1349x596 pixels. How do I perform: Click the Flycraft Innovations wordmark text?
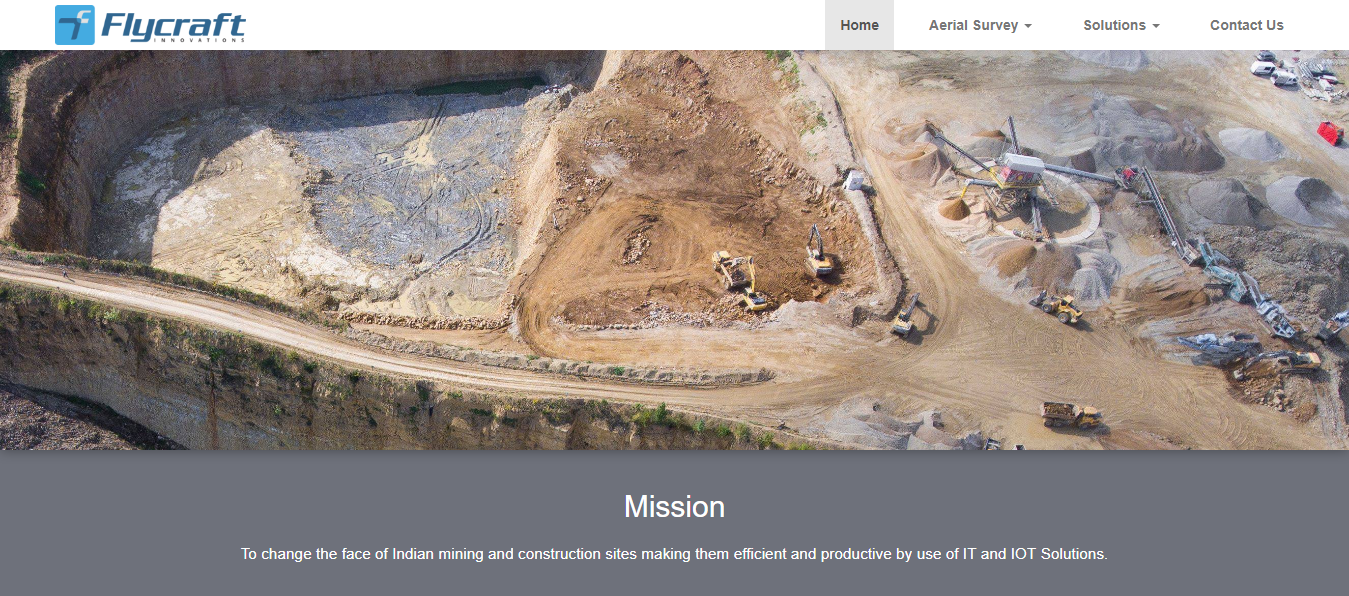pyautogui.click(x=173, y=26)
